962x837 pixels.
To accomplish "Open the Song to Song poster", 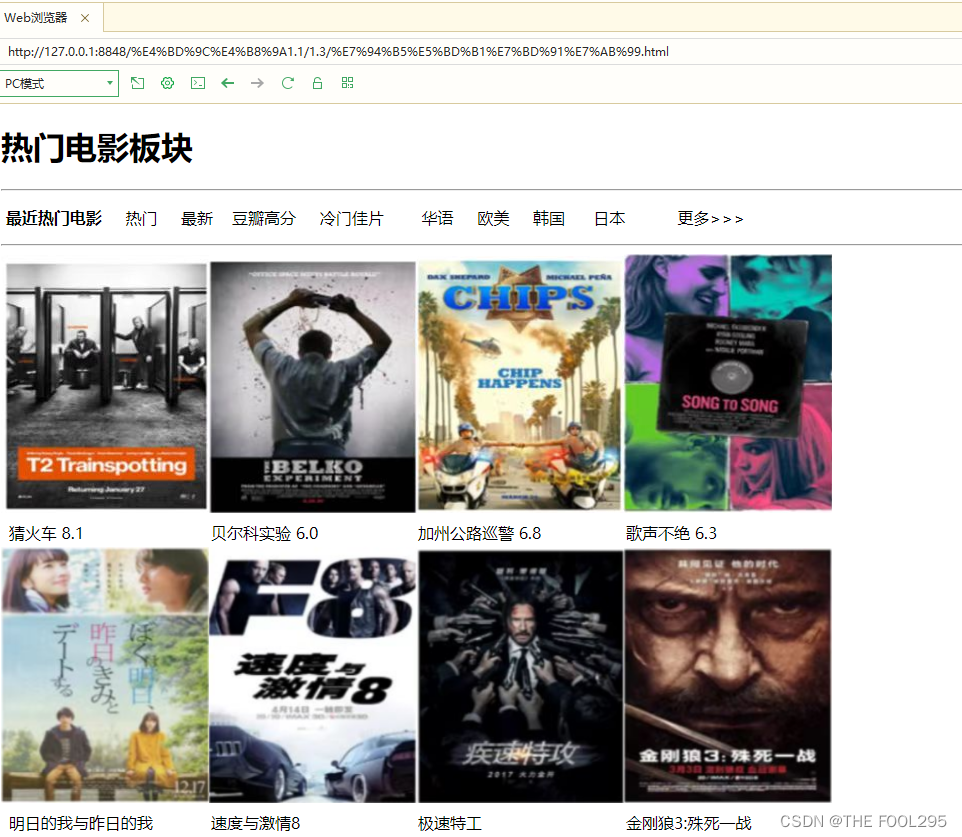I will [x=728, y=382].
